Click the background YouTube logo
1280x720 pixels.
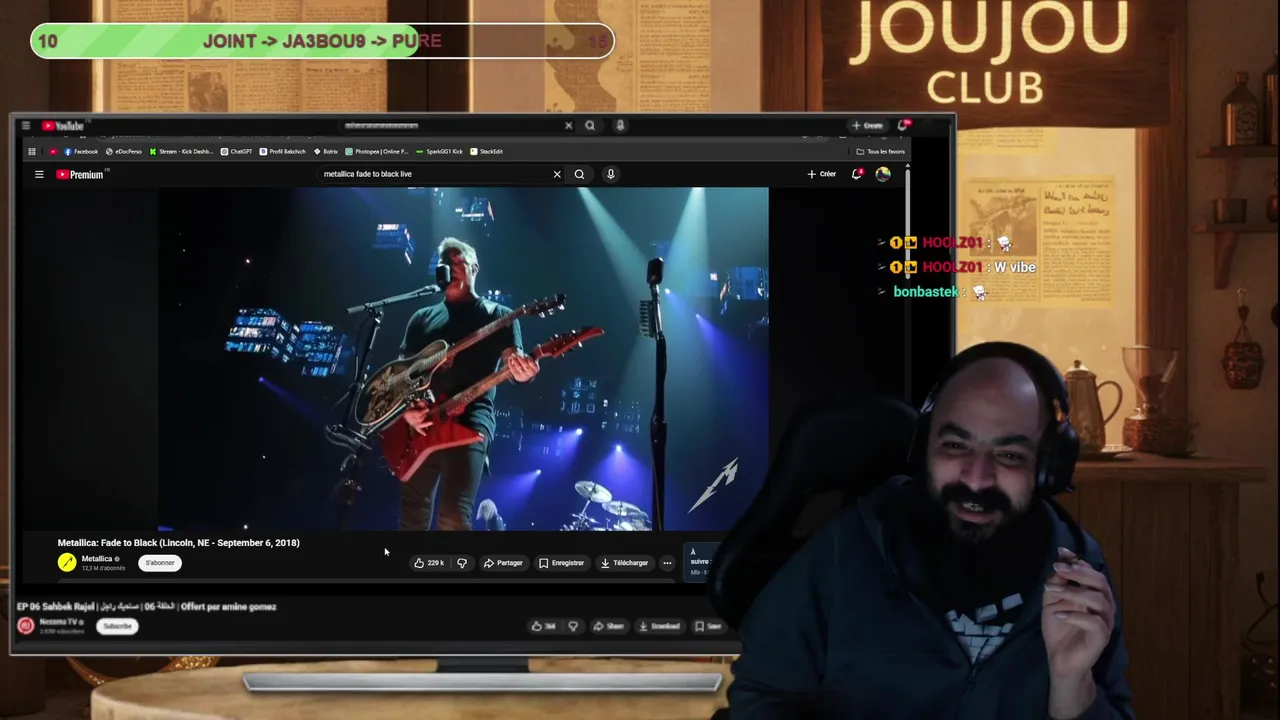tap(63, 126)
